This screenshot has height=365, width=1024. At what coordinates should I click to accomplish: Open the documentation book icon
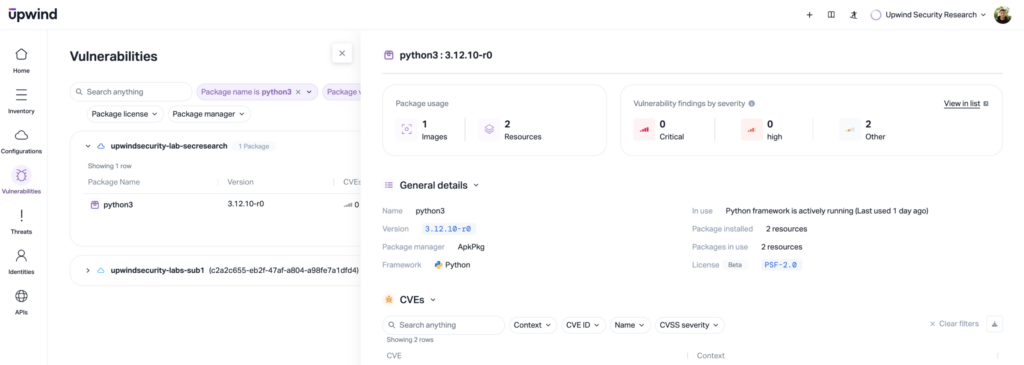click(831, 14)
